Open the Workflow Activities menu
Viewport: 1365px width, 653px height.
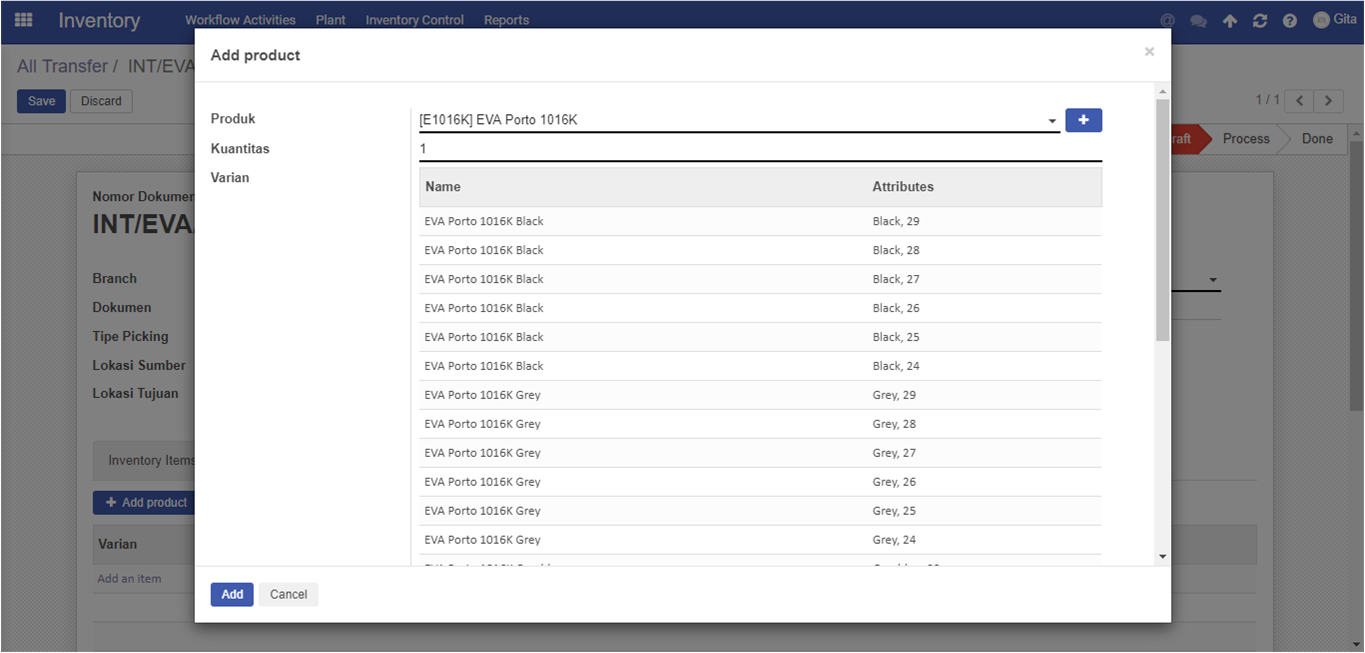(x=240, y=20)
